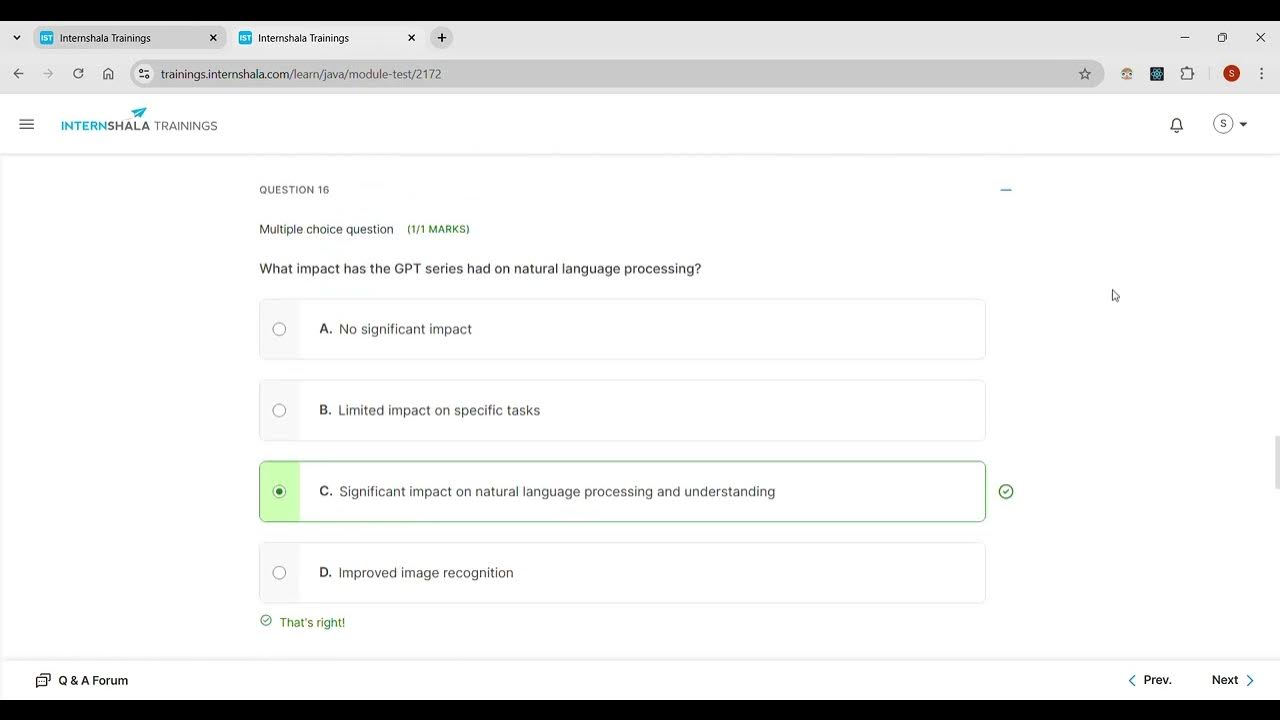Select option A No significant impact
This screenshot has width=1280, height=720.
279,329
